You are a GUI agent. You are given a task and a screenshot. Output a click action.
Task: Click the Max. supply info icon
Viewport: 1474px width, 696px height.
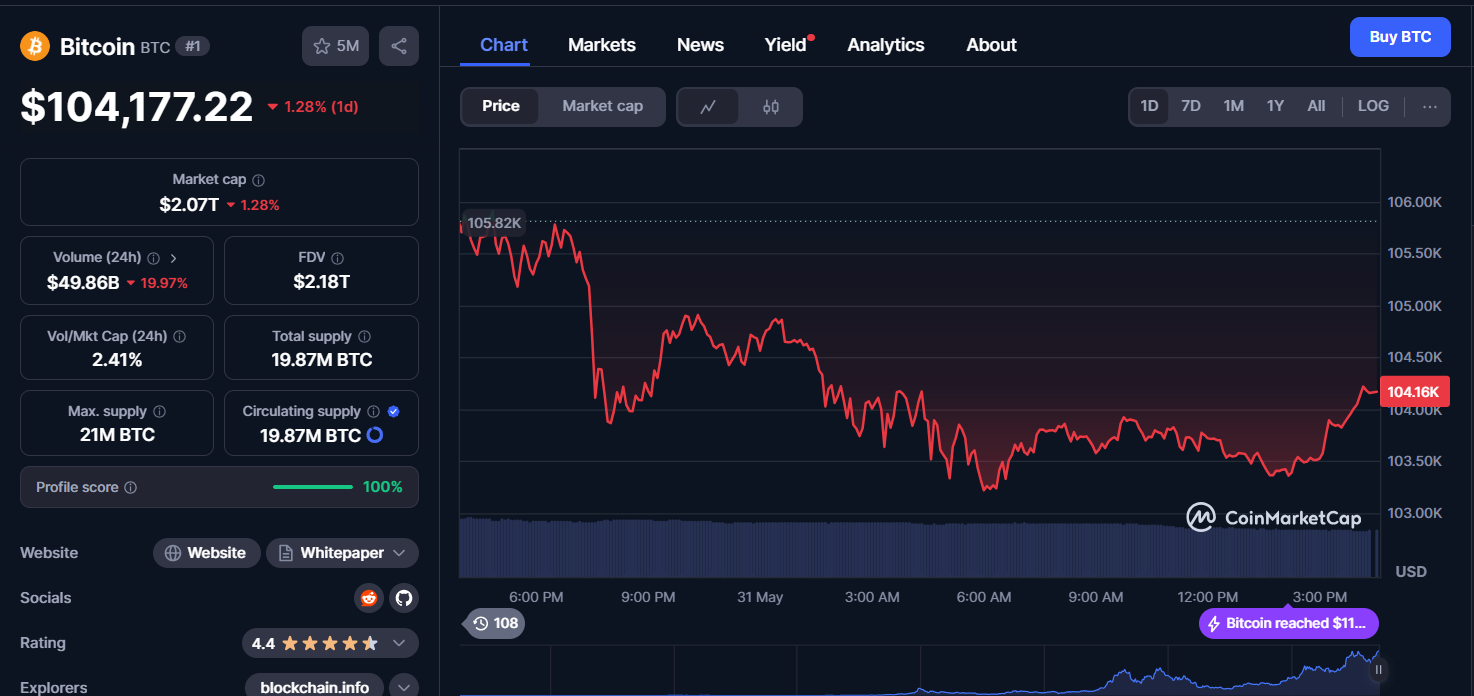159,412
